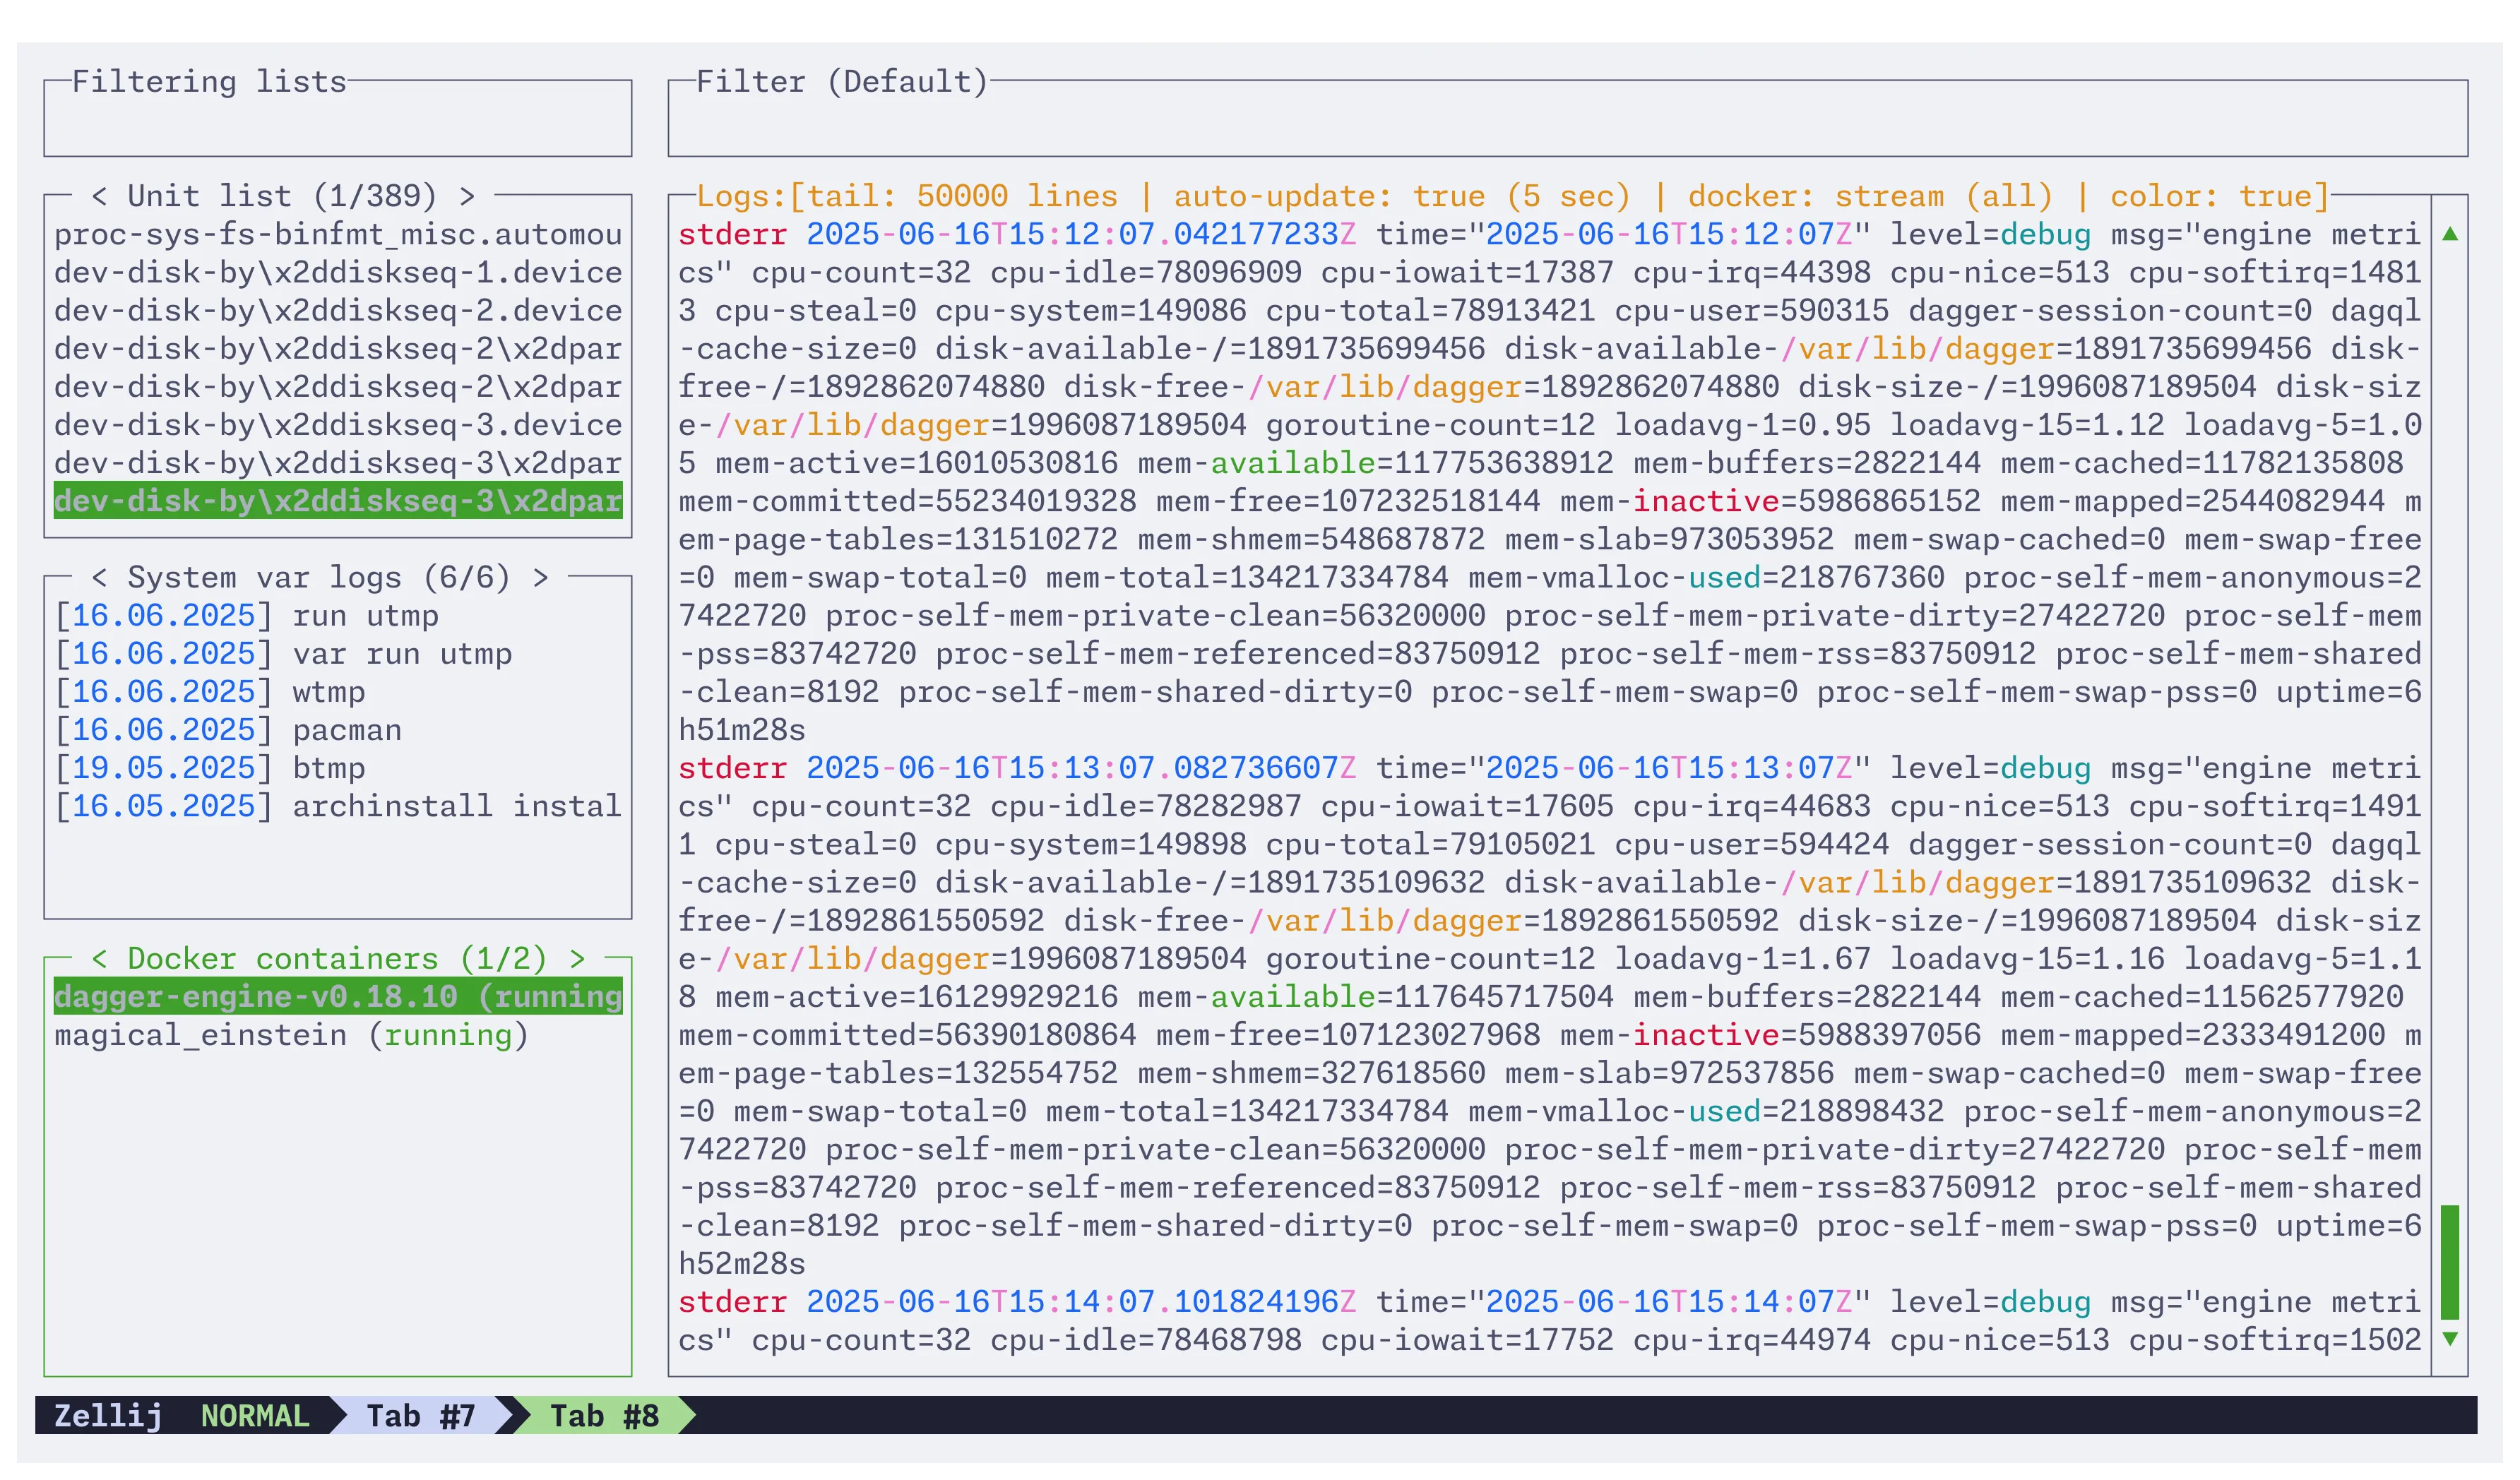2520x1480 pixels.
Task: Click < arrow beside Docker containers
Action: pos(99,959)
